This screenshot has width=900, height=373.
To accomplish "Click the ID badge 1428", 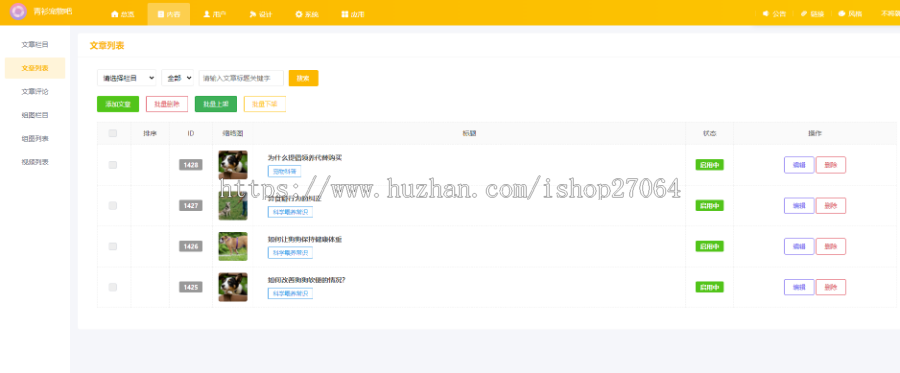I will (191, 165).
